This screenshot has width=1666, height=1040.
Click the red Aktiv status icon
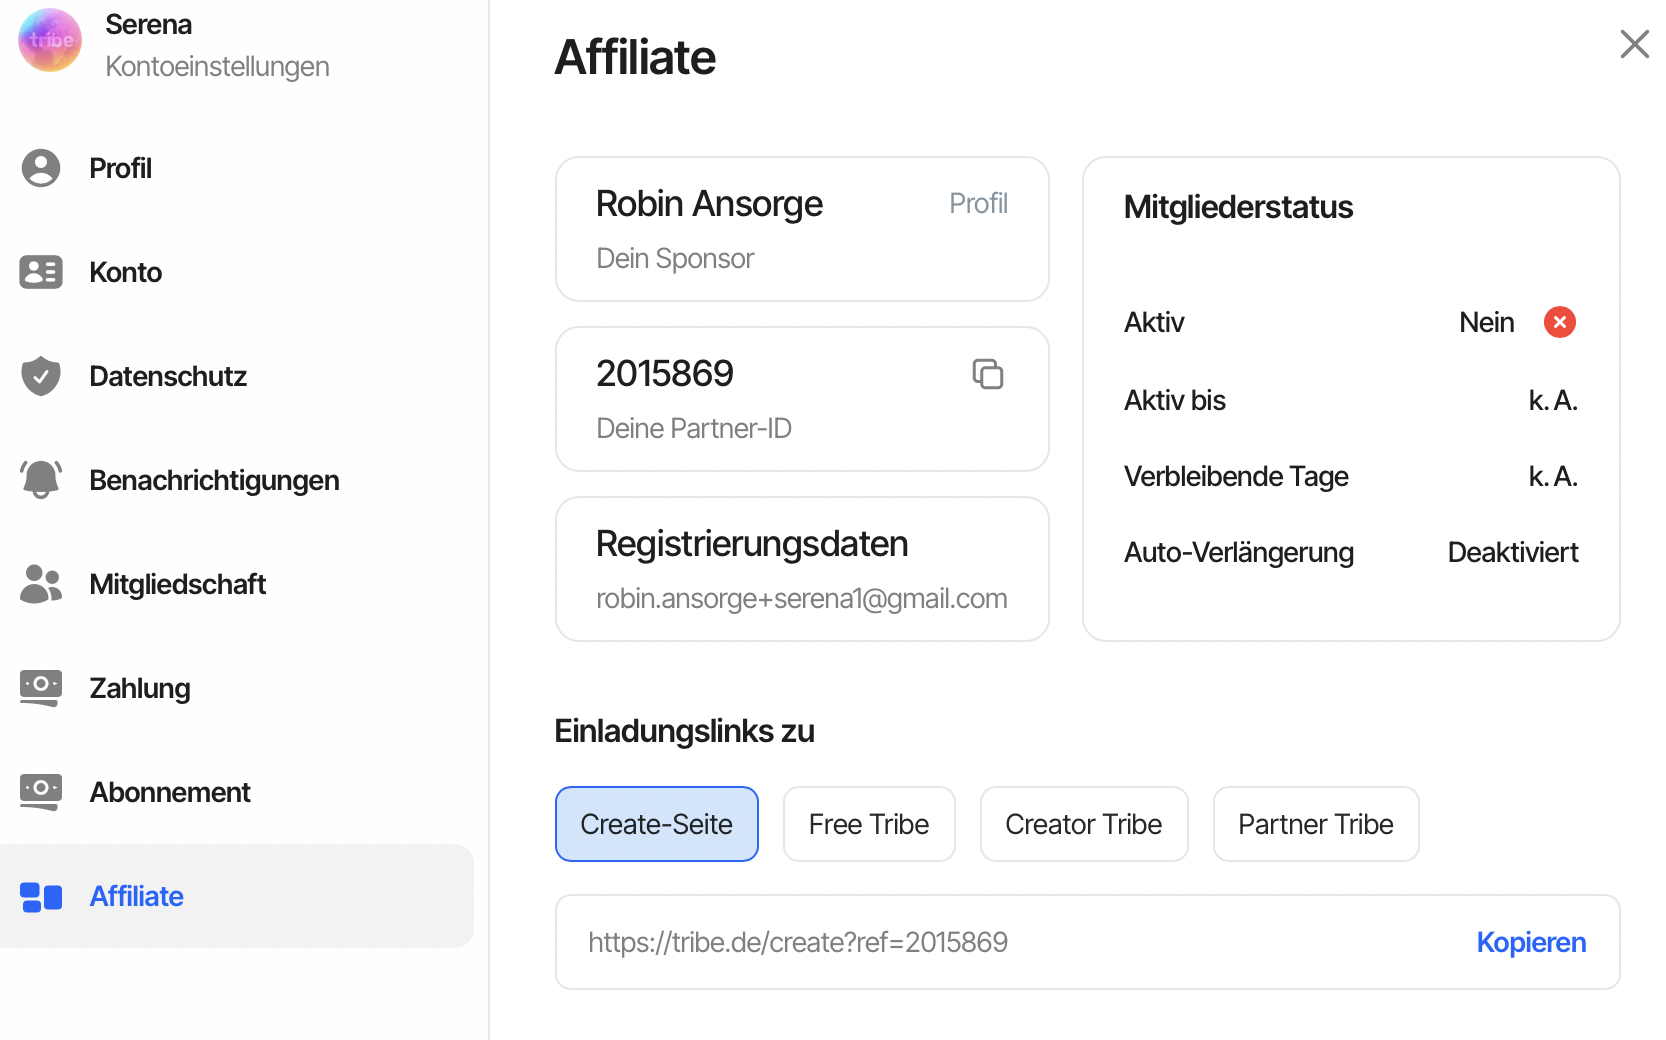[x=1559, y=322]
